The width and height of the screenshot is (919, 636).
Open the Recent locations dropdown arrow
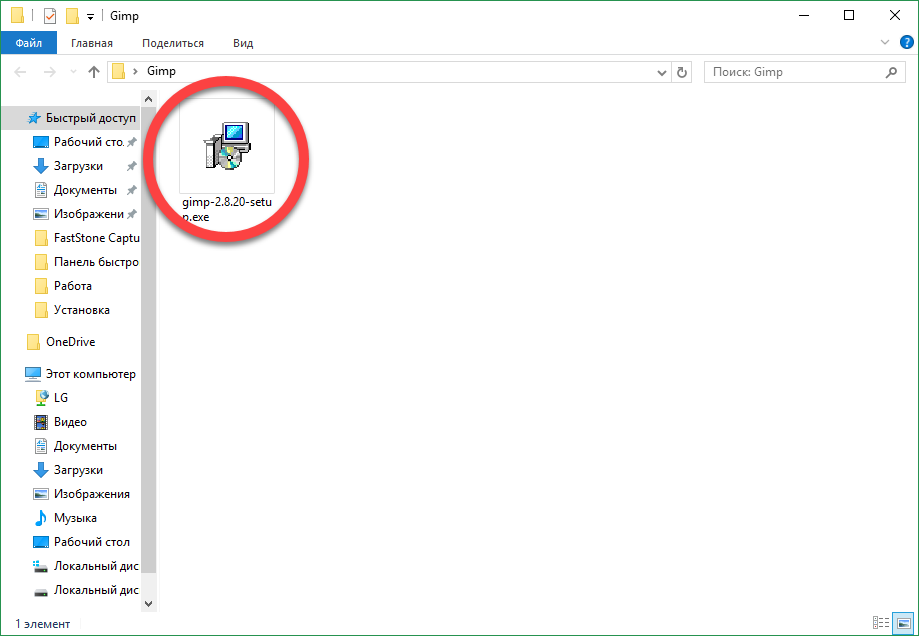tap(72, 73)
